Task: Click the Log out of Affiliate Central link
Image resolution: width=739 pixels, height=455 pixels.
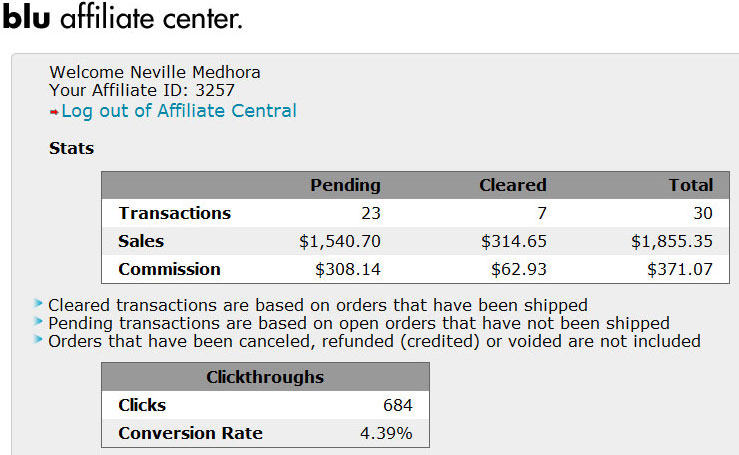Action: (x=179, y=111)
